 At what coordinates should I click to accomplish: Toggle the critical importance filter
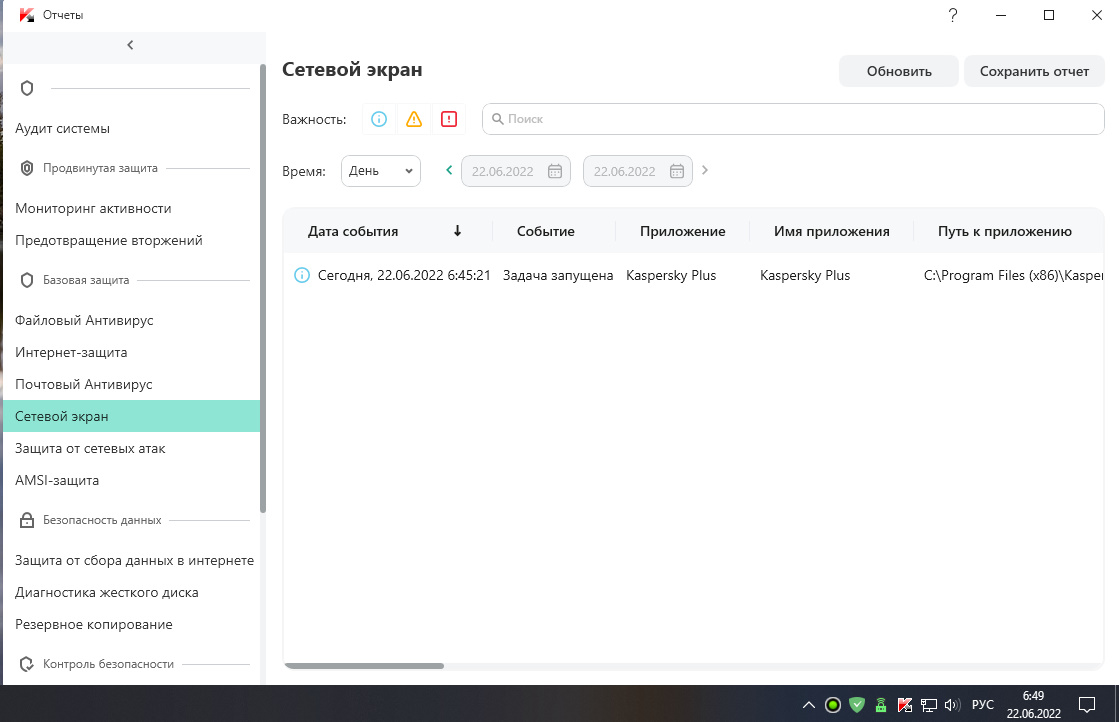tap(449, 119)
